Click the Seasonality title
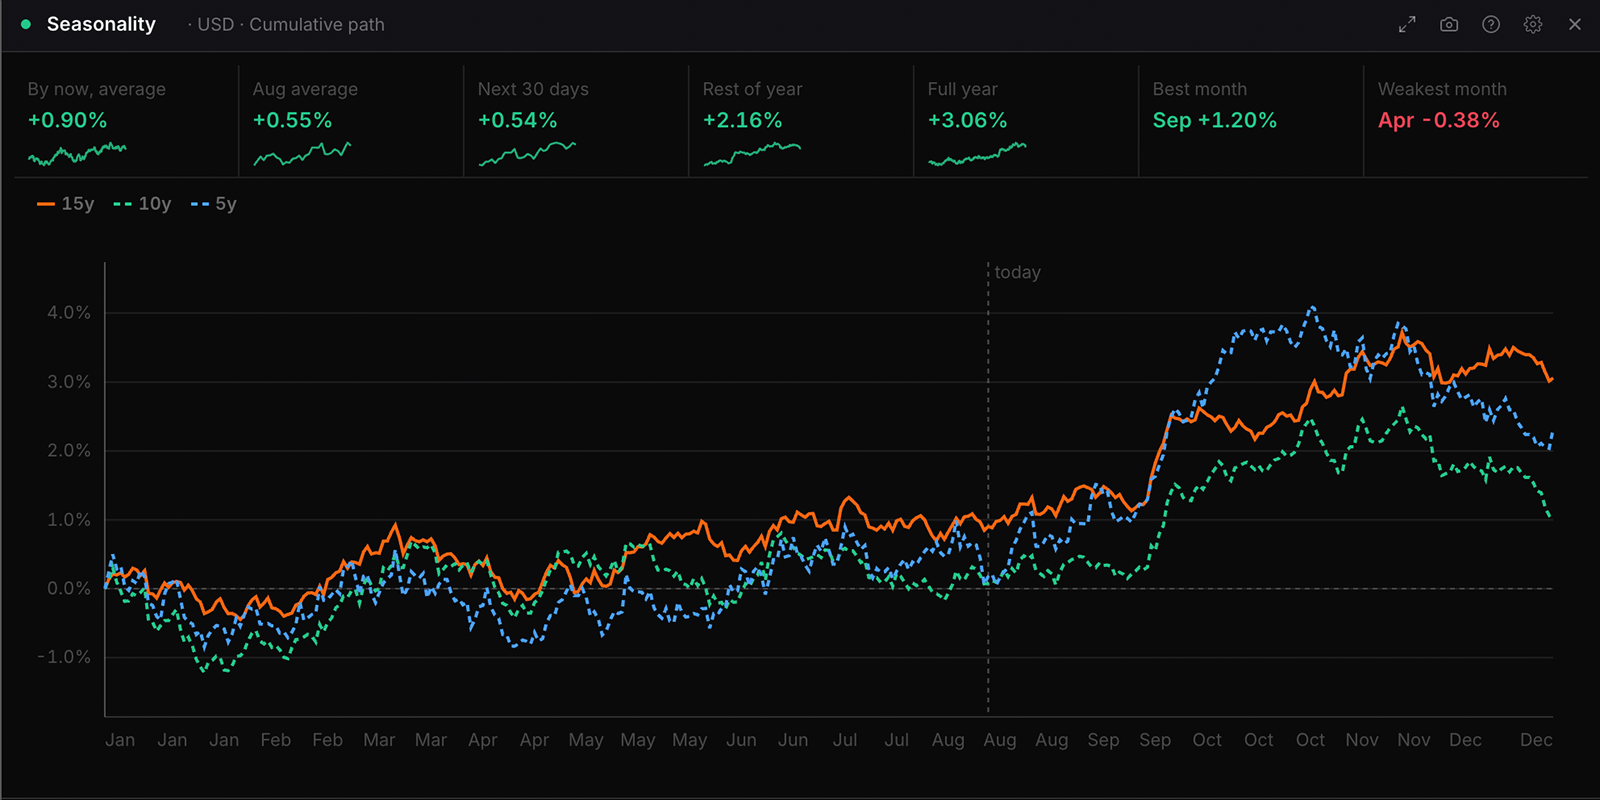Screen dimensions: 1600x800 [x=101, y=24]
